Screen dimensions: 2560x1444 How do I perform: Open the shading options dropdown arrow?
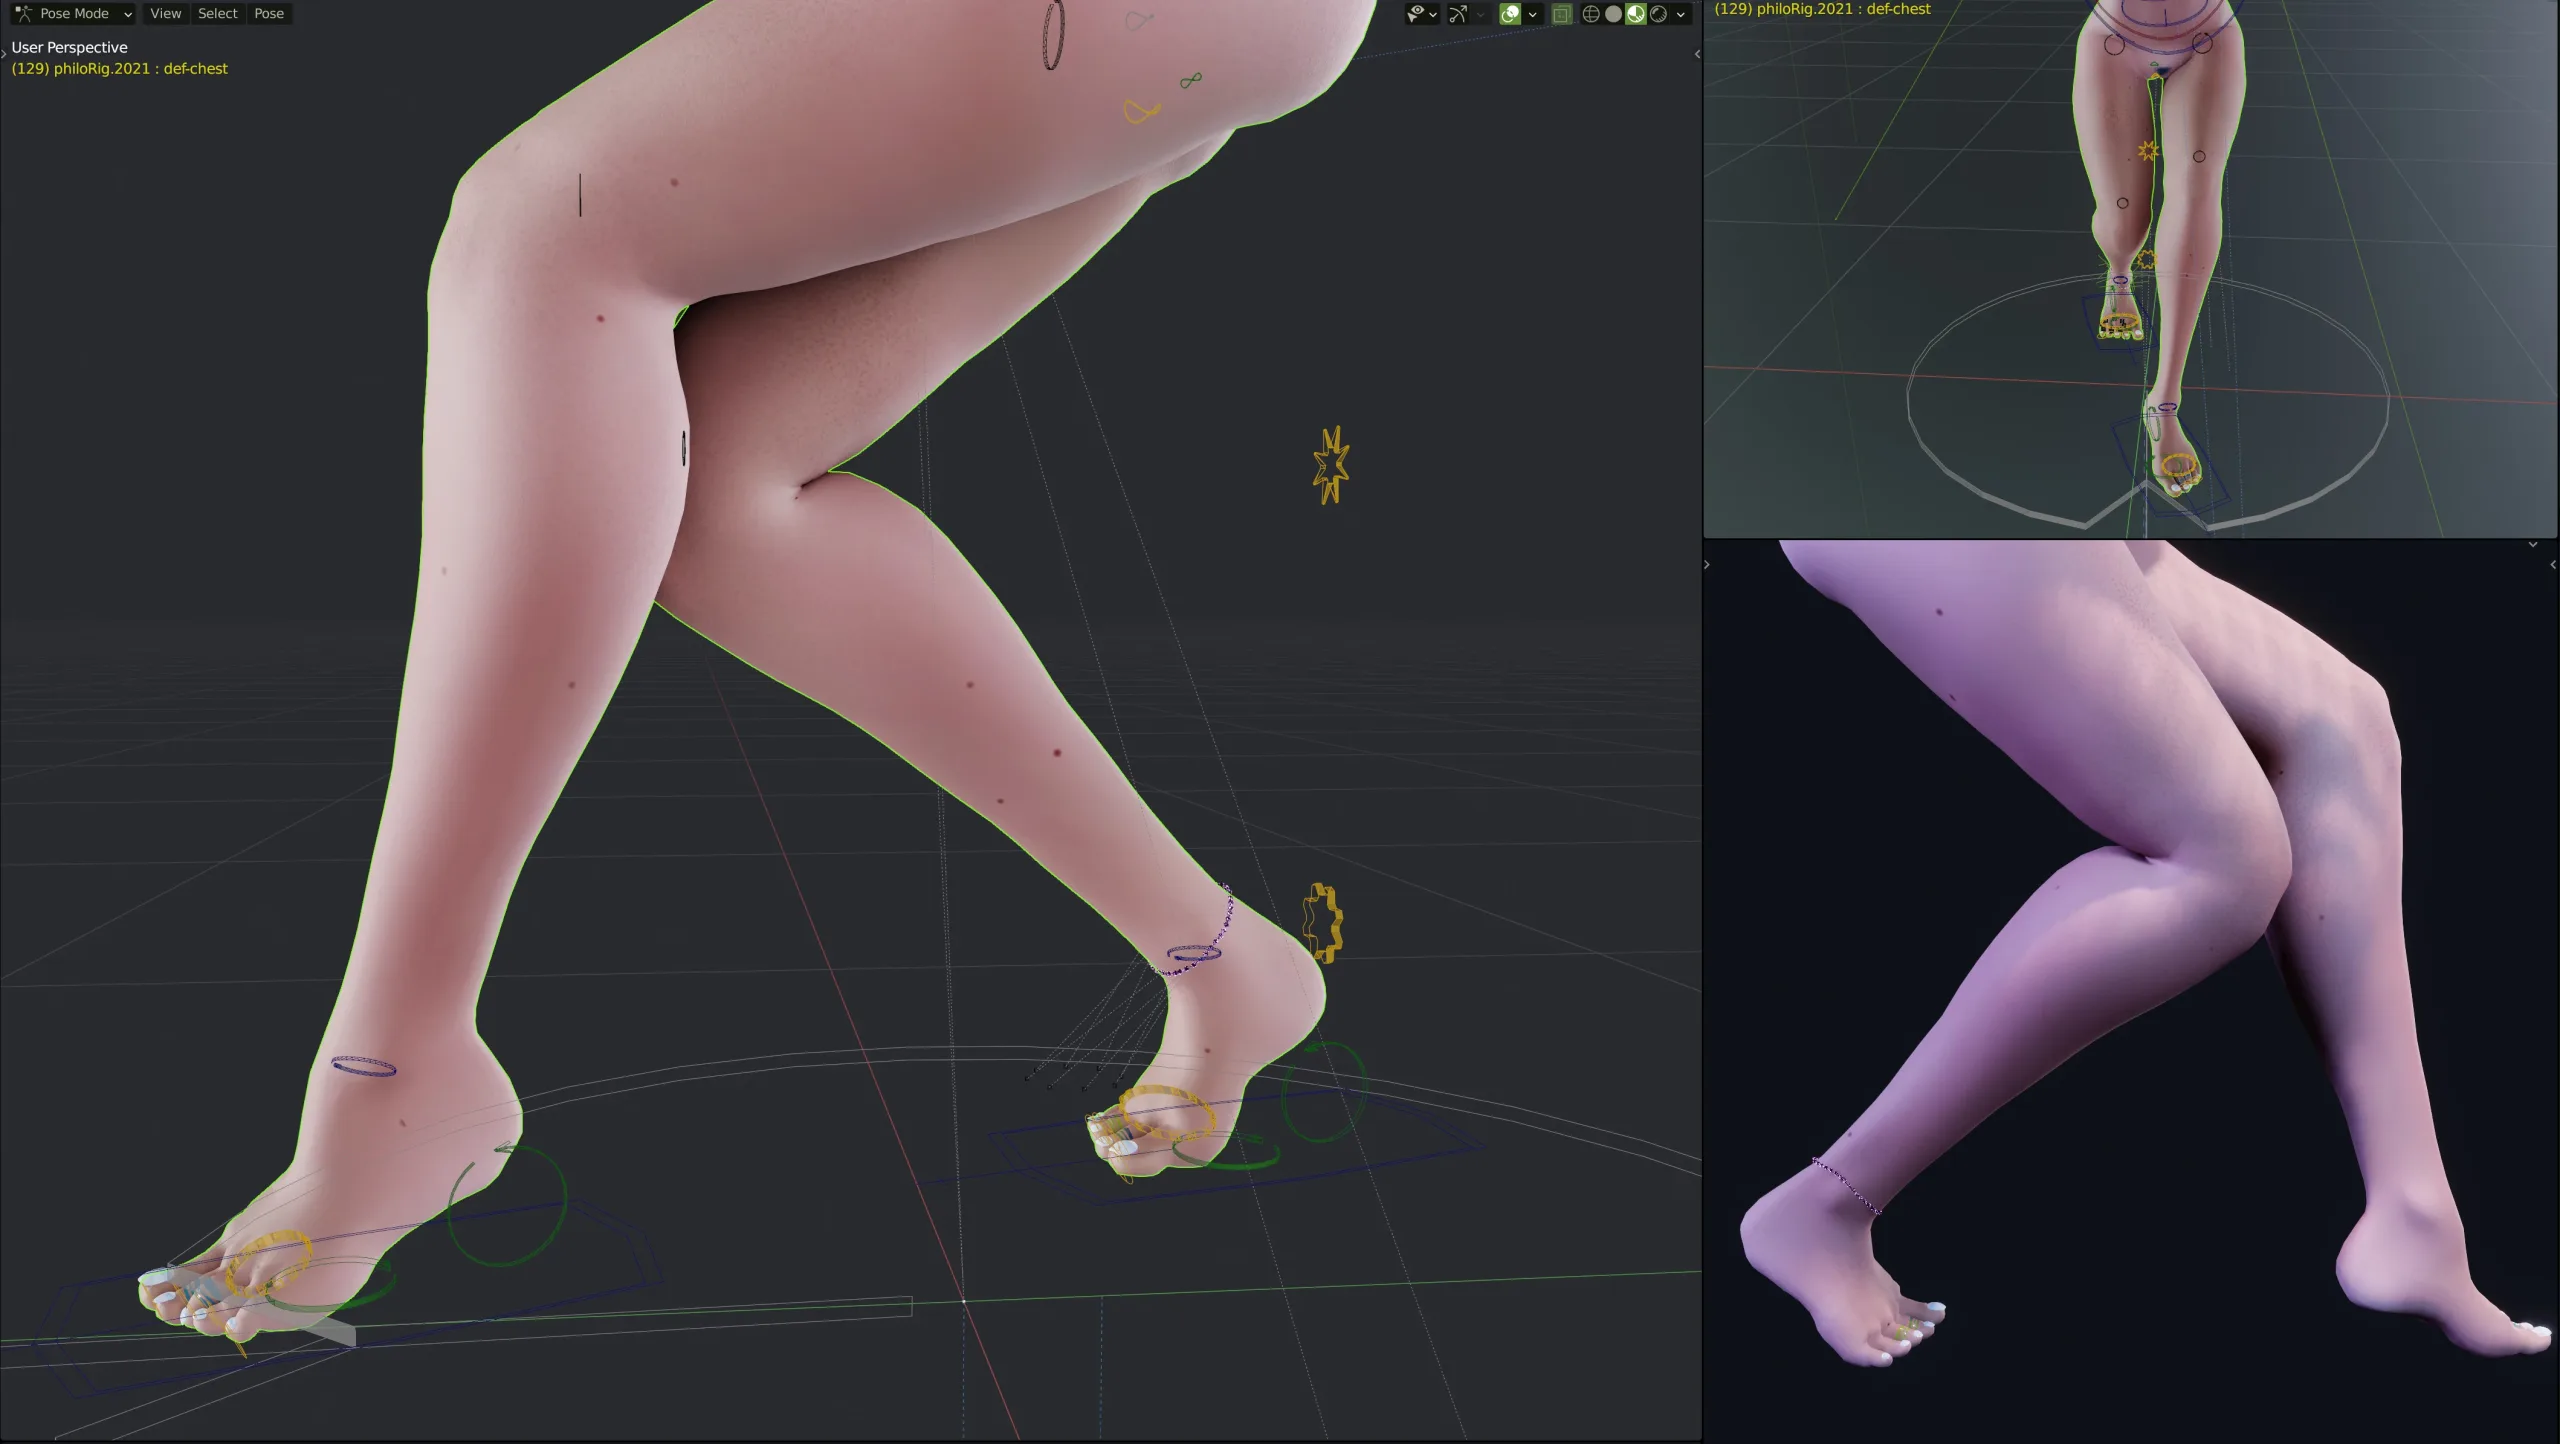pyautogui.click(x=1681, y=14)
